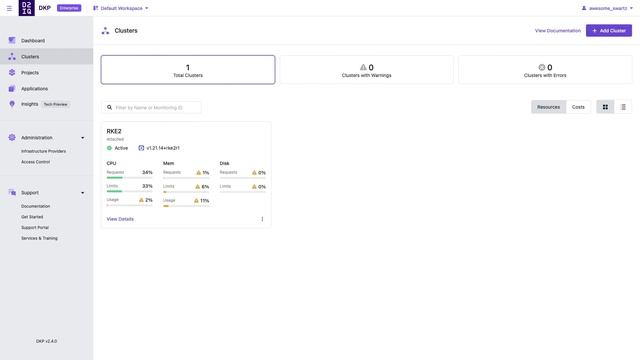
Task: Open Projects in the sidebar
Action: 30,73
